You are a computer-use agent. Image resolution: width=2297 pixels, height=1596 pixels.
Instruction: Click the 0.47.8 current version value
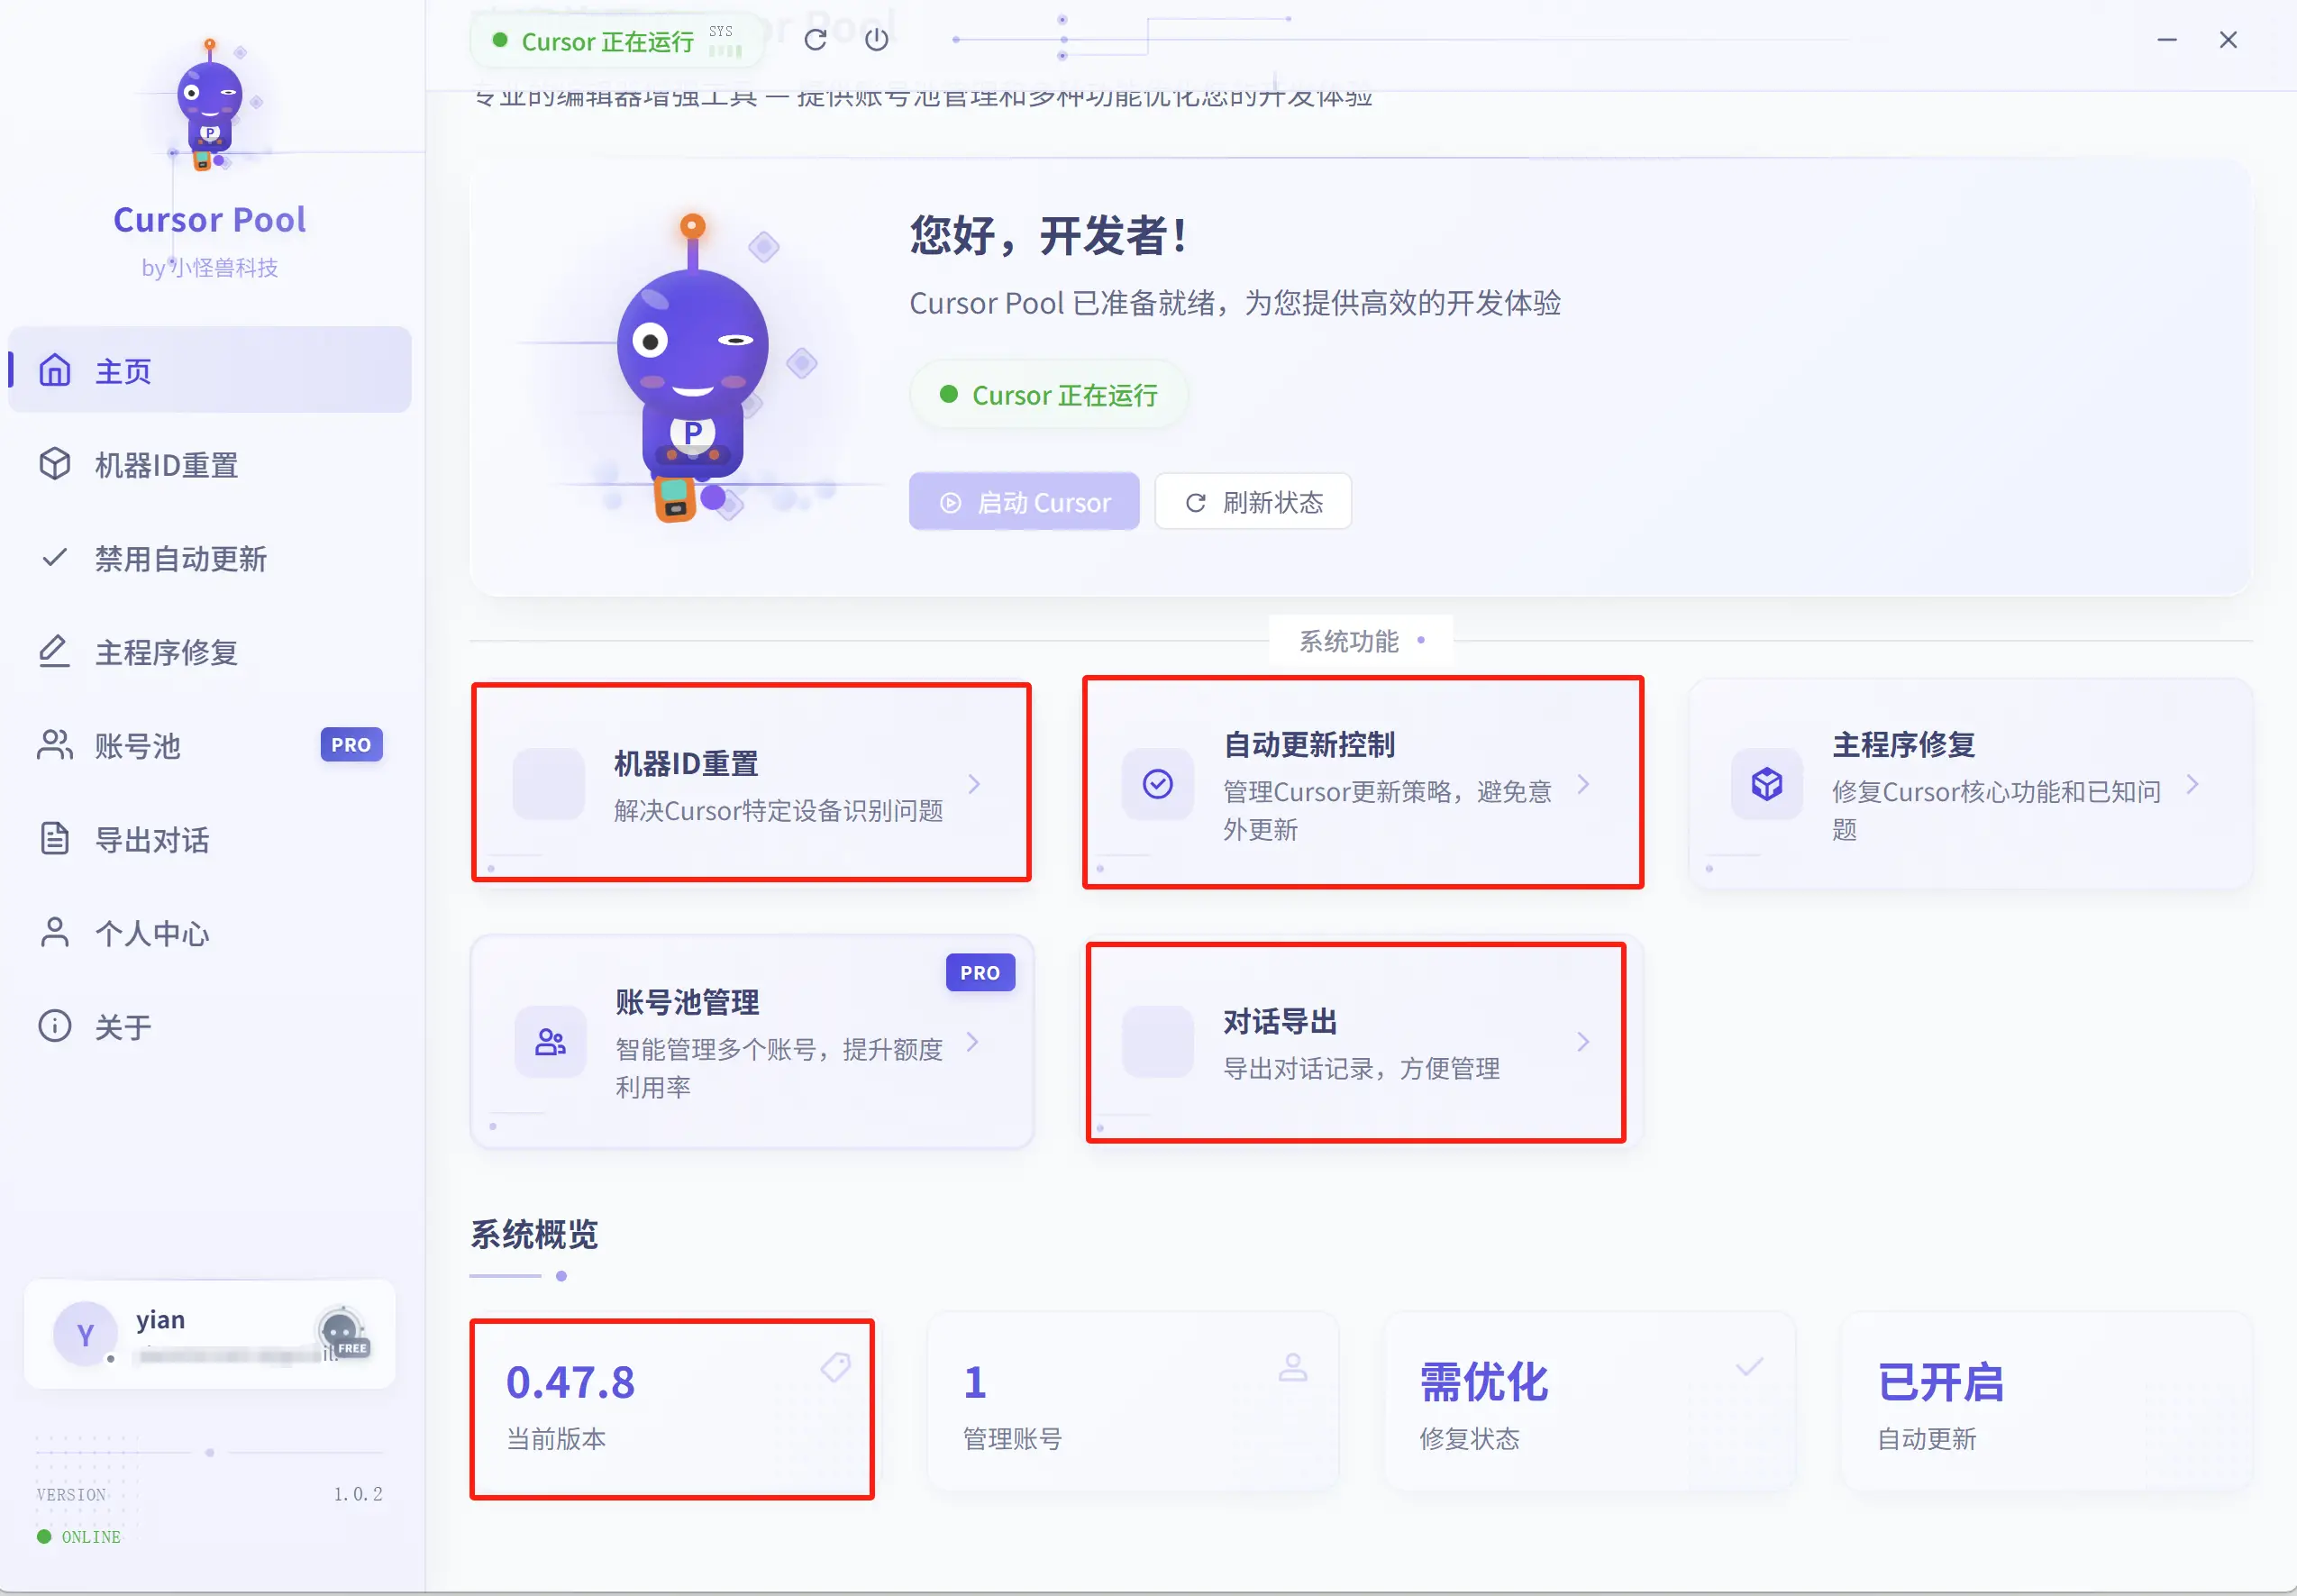pyautogui.click(x=570, y=1382)
